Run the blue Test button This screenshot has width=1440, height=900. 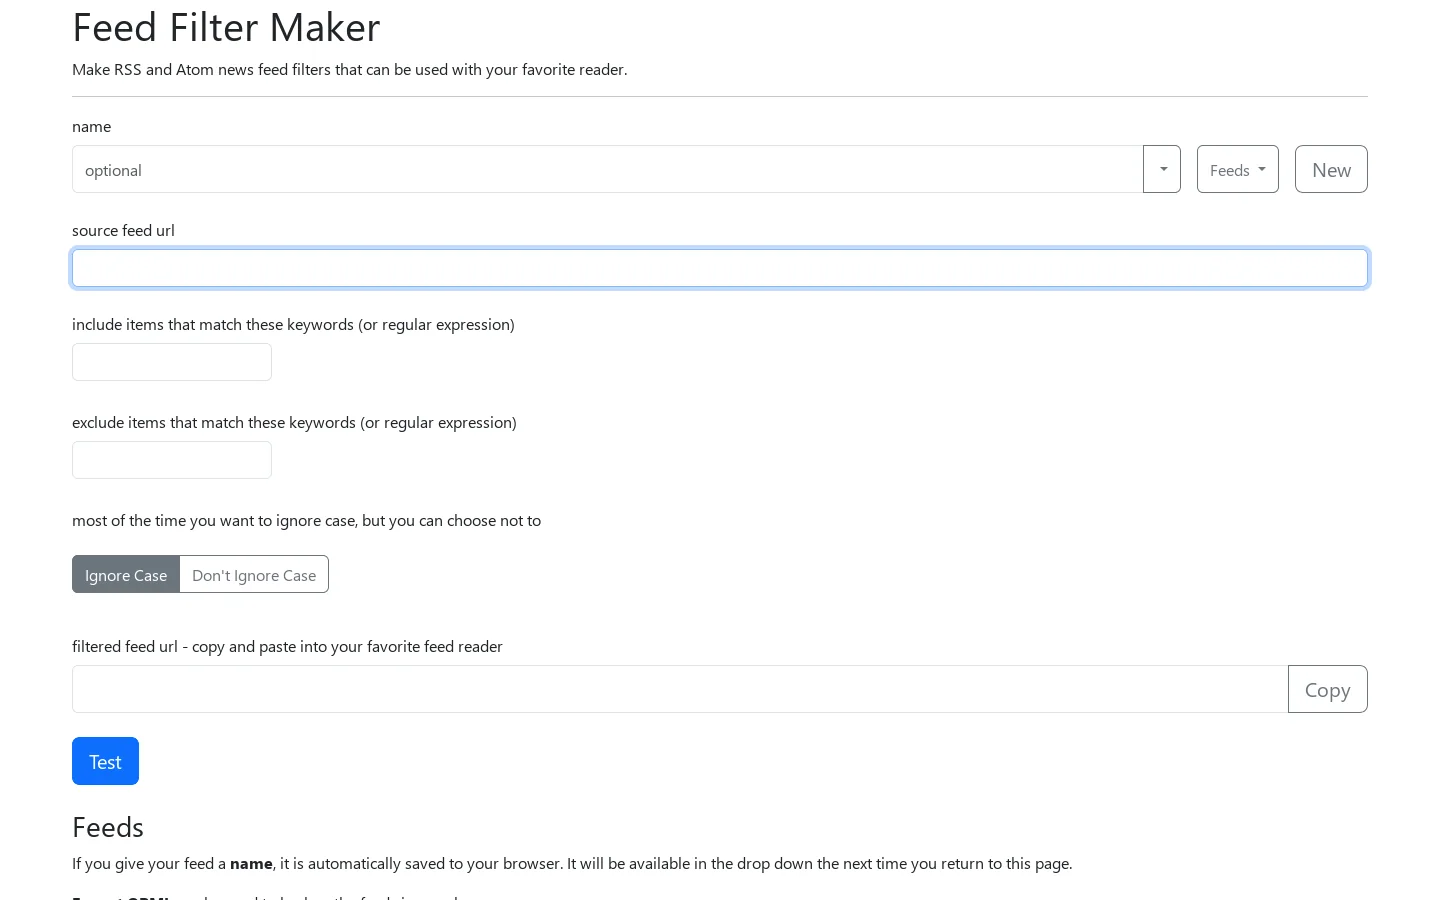(x=105, y=761)
